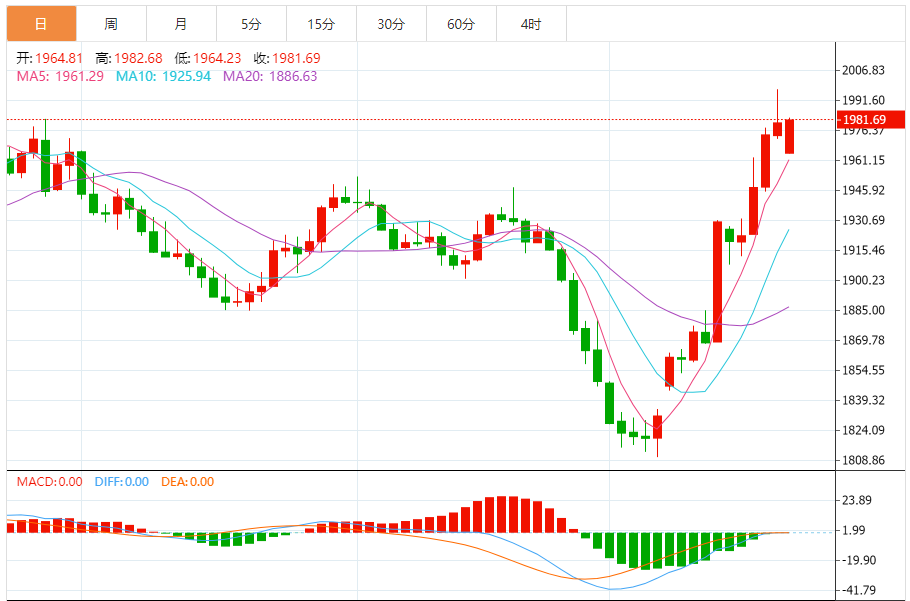
Task: Click the 1854.55 price axis label
Action: pyautogui.click(x=864, y=370)
